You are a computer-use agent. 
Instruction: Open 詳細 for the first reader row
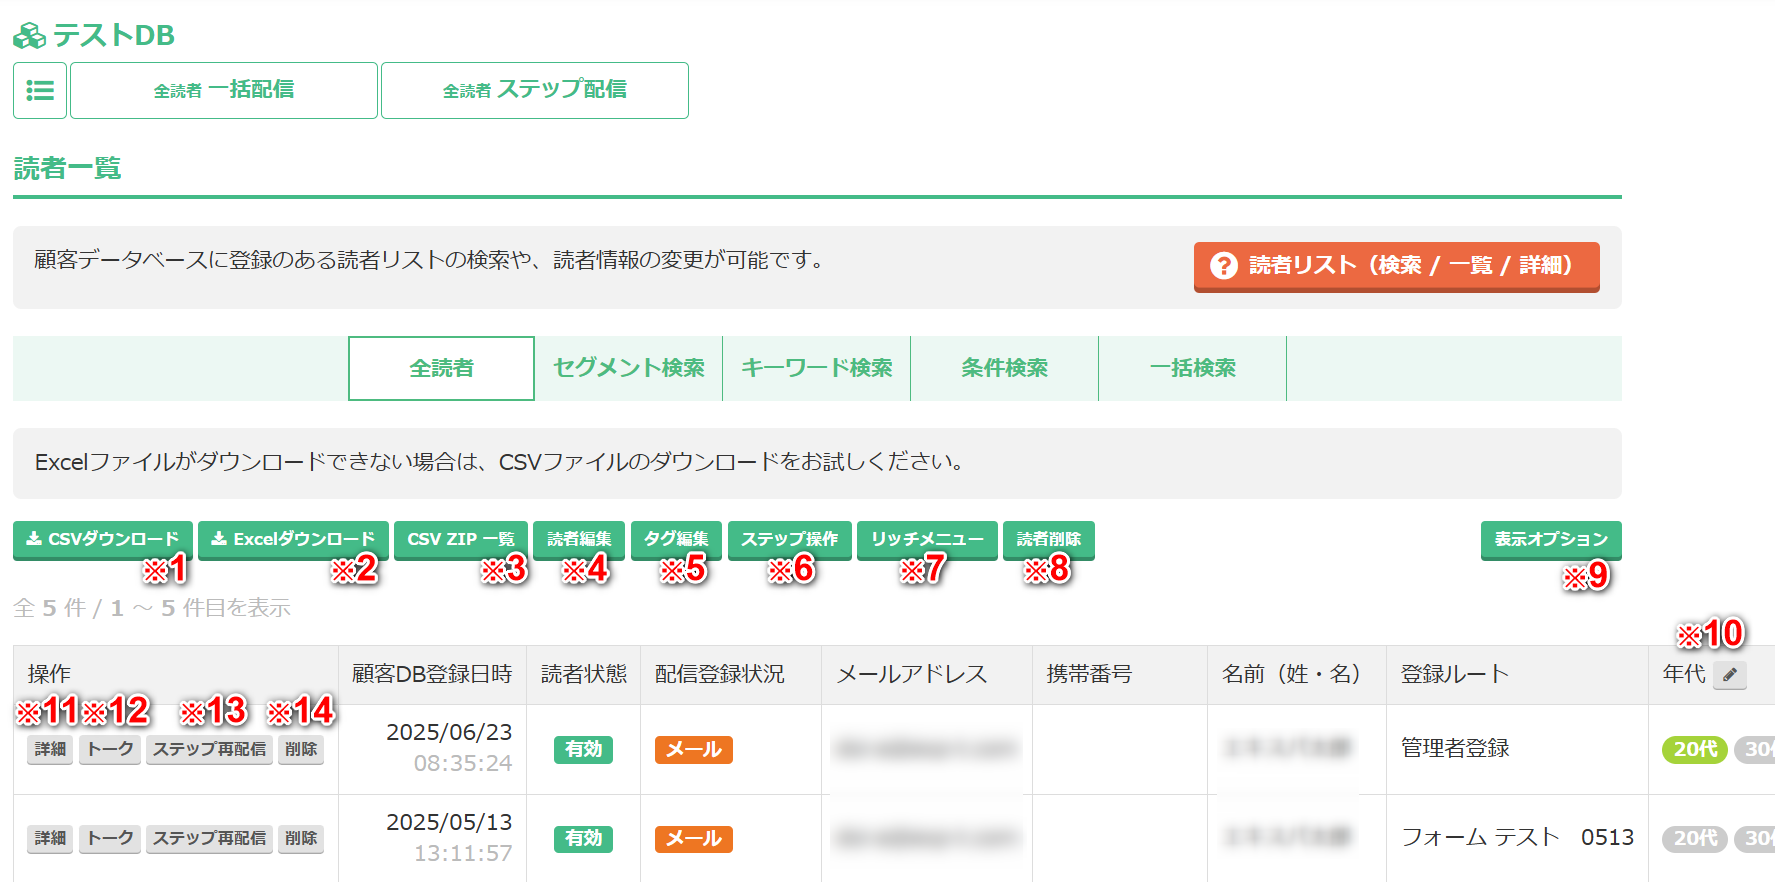tap(50, 749)
